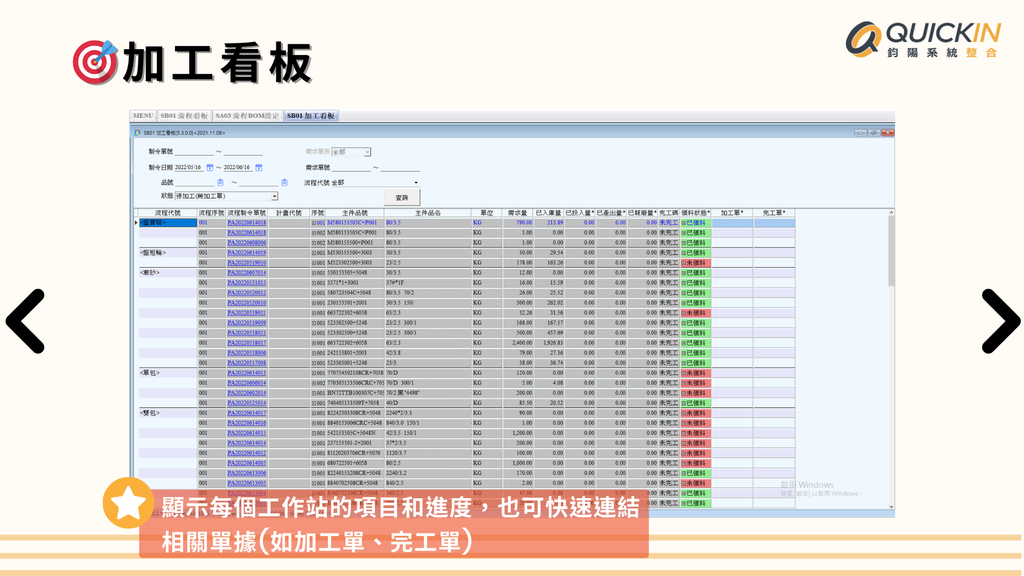1024x576 pixels.
Task: Switch to the SA03 流程BOM設定 tab
Action: tap(247, 115)
